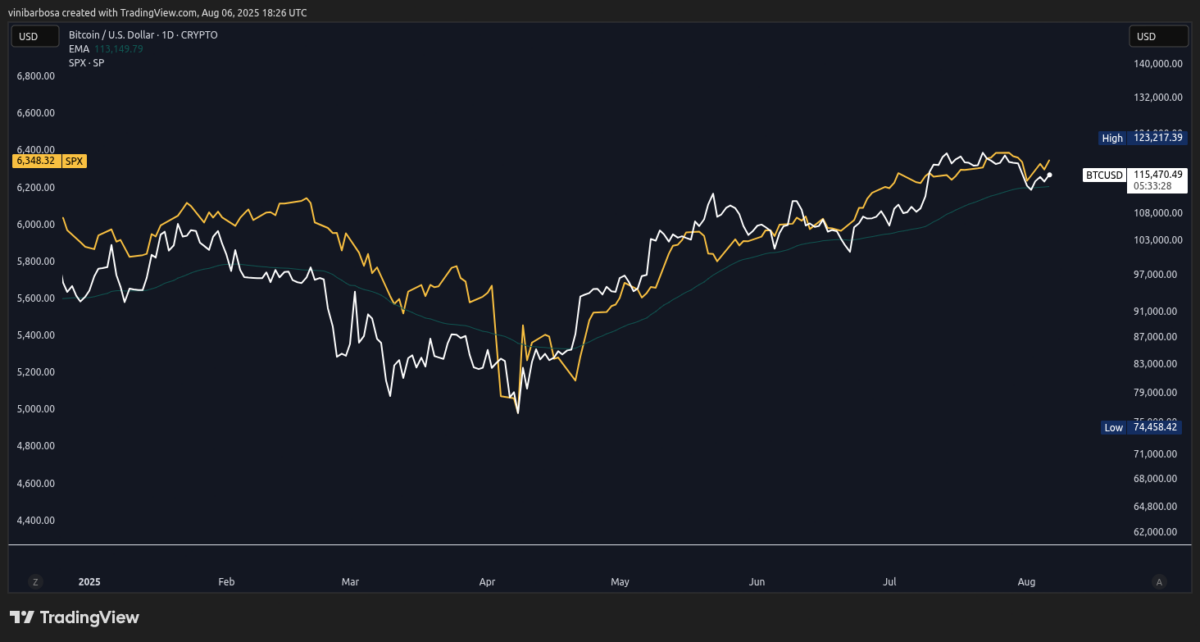1200x642 pixels.
Task: Click the 2025 label on time axis
Action: (90, 581)
